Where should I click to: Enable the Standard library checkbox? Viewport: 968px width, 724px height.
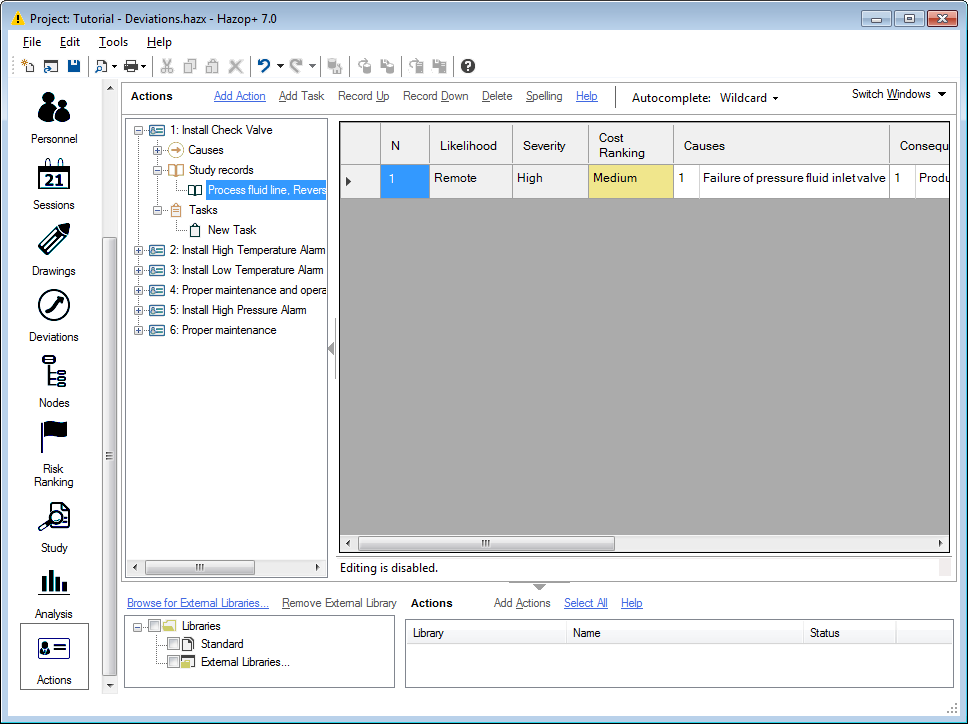[173, 644]
